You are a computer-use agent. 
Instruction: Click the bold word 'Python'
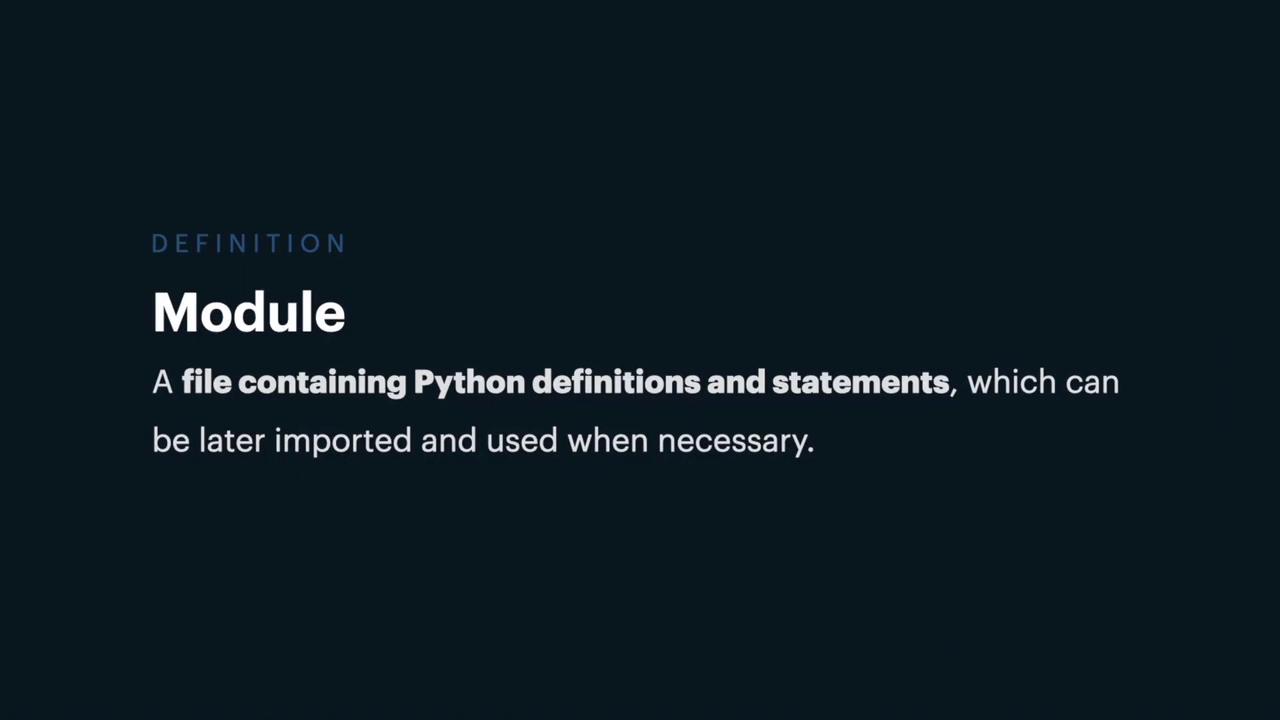[468, 383]
